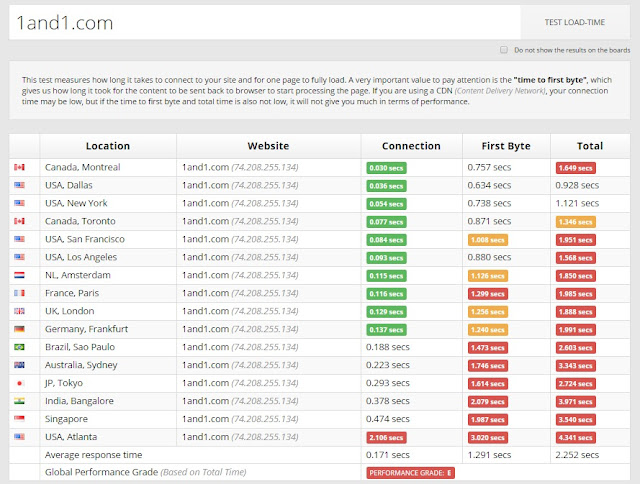The width and height of the screenshot is (640, 484).
Task: Click the Total column header
Action: [x=590, y=146]
